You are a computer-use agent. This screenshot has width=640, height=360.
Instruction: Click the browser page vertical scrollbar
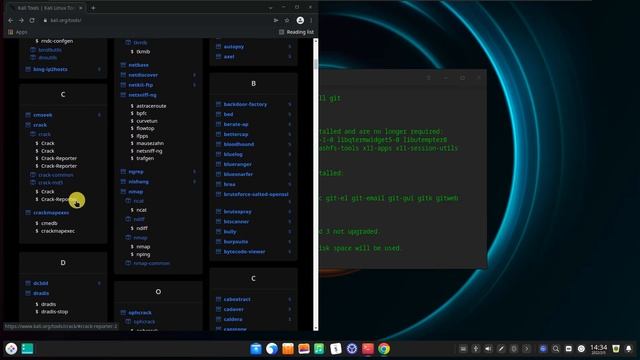[x=316, y=184]
